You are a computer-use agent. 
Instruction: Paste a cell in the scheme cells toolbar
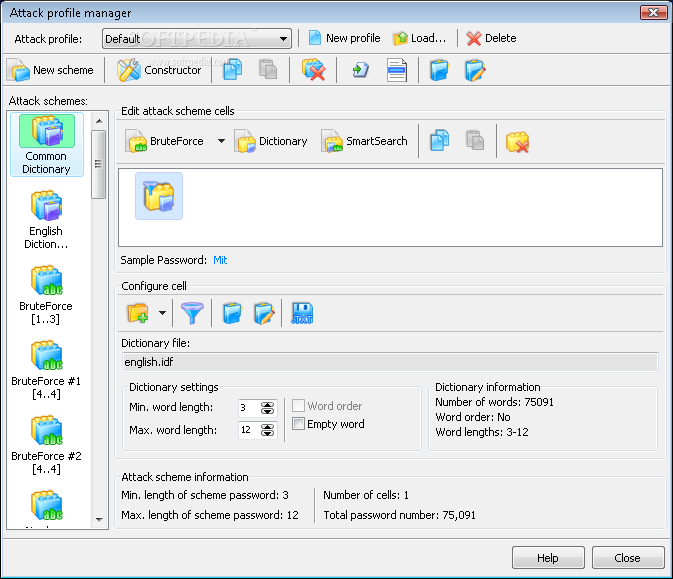475,141
